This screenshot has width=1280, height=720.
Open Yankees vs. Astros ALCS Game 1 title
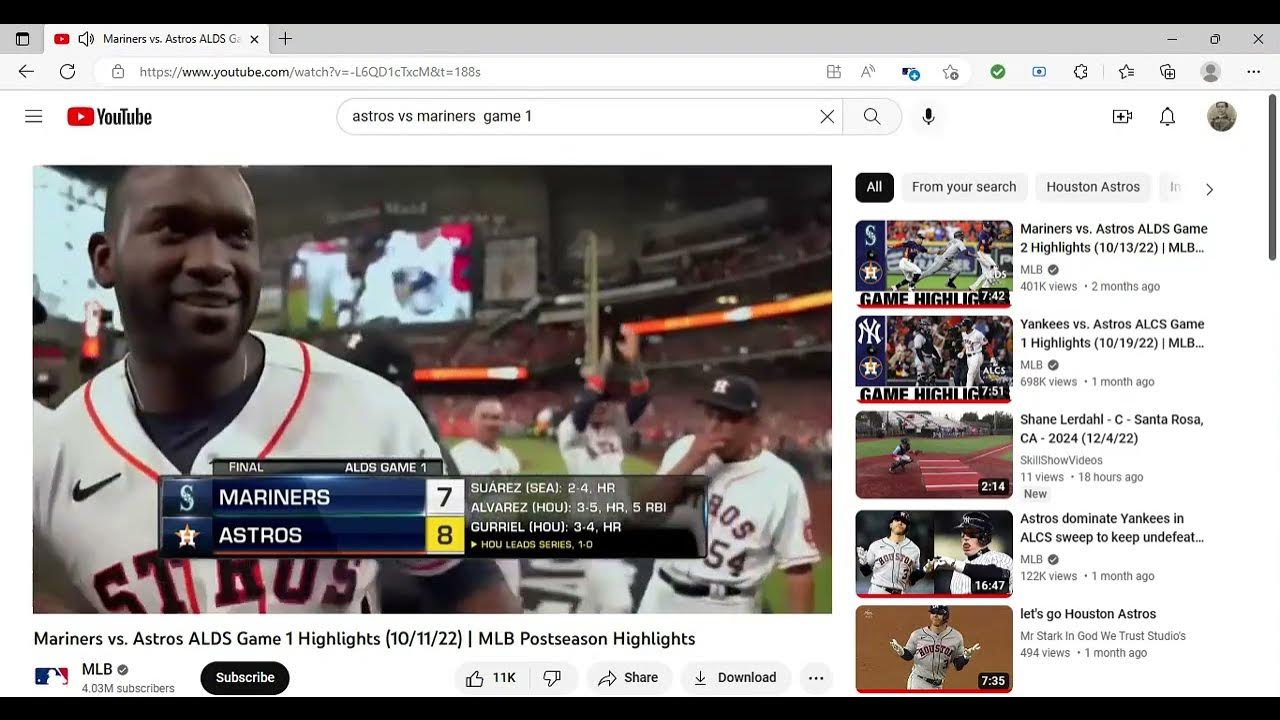point(1112,333)
